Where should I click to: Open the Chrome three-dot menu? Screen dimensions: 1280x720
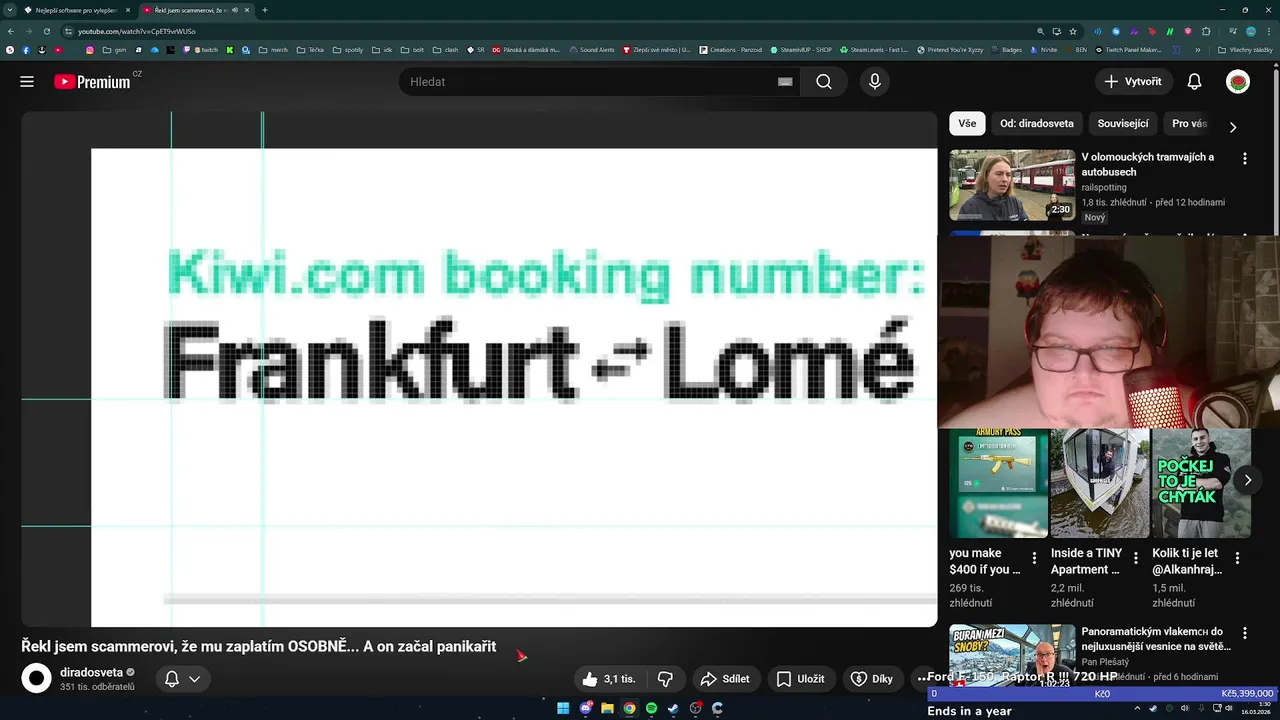pos(1269,31)
